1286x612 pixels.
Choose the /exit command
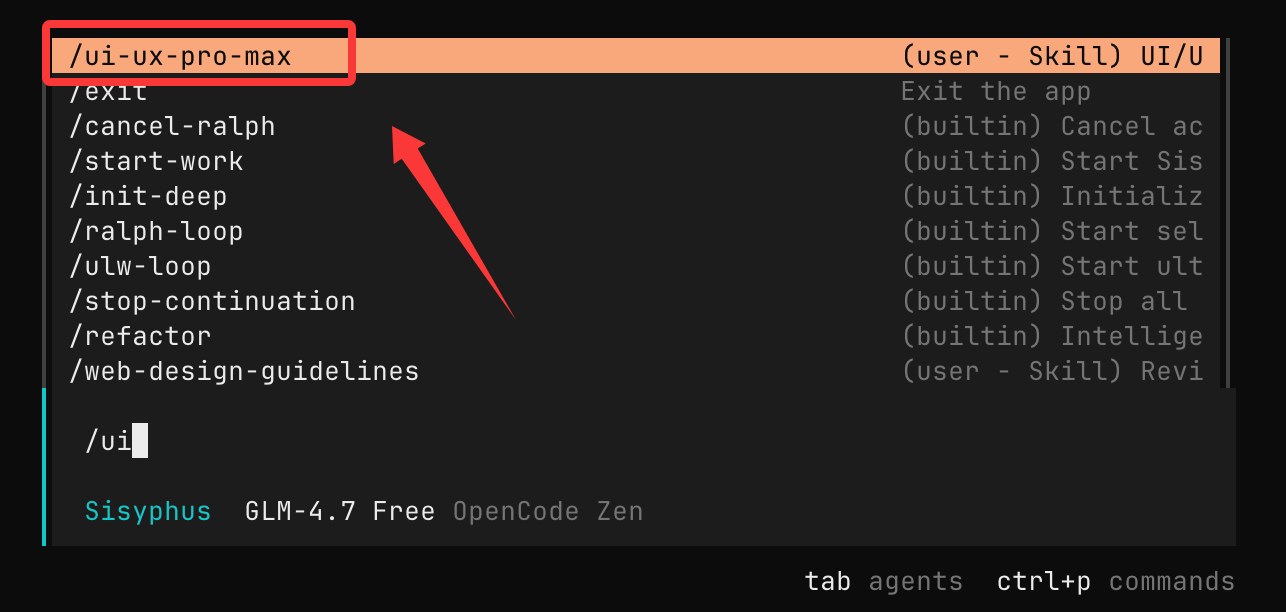coord(108,92)
